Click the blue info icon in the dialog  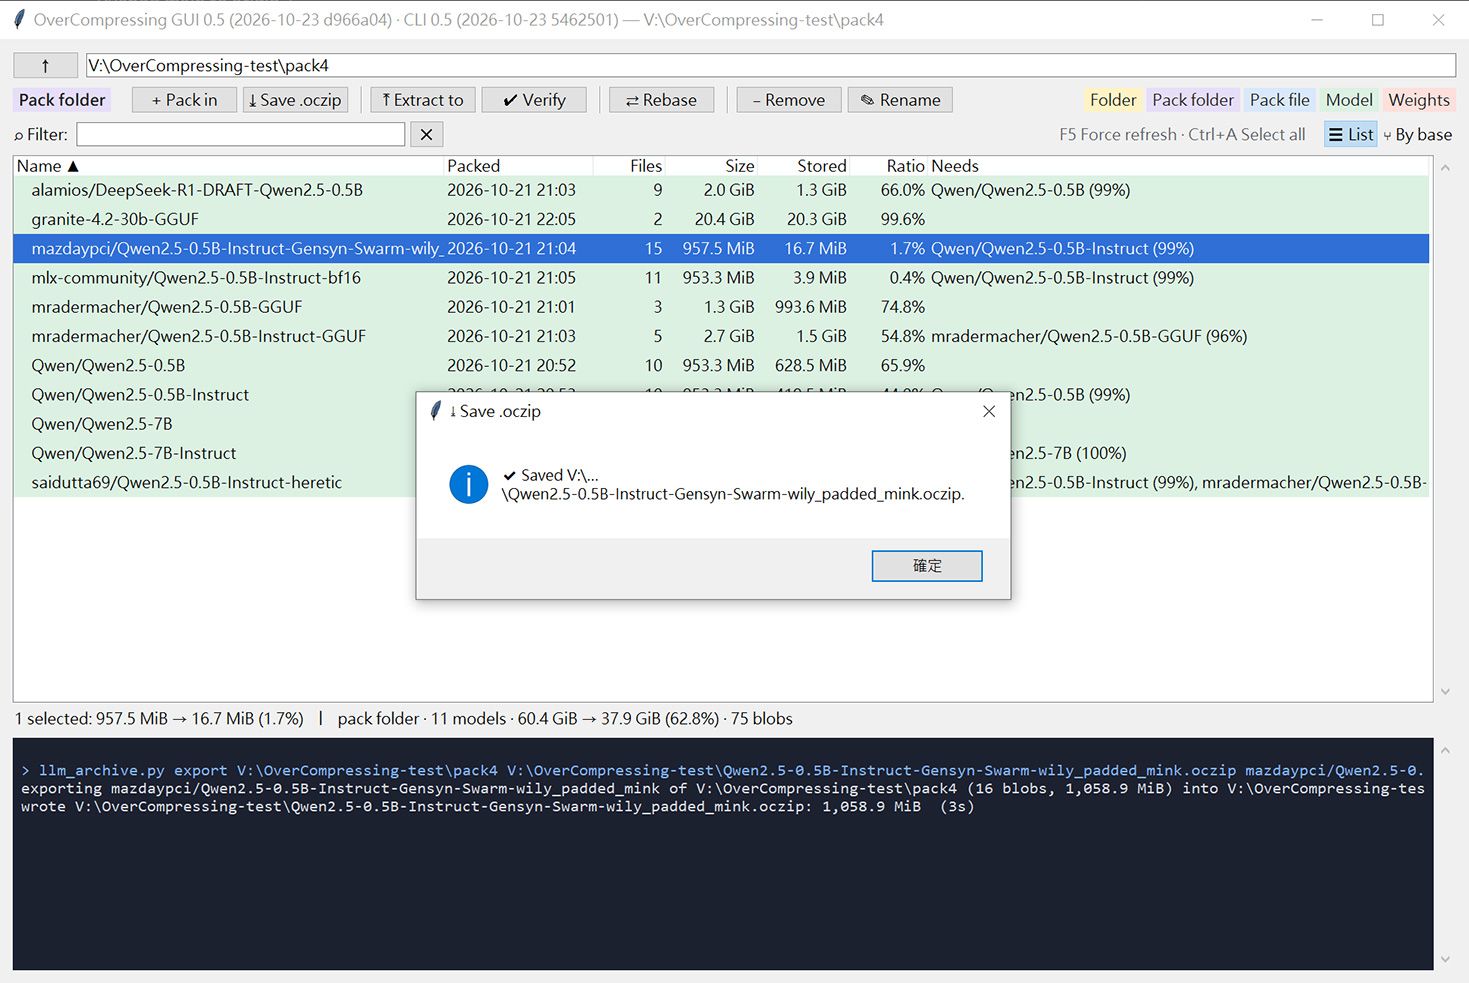(468, 484)
